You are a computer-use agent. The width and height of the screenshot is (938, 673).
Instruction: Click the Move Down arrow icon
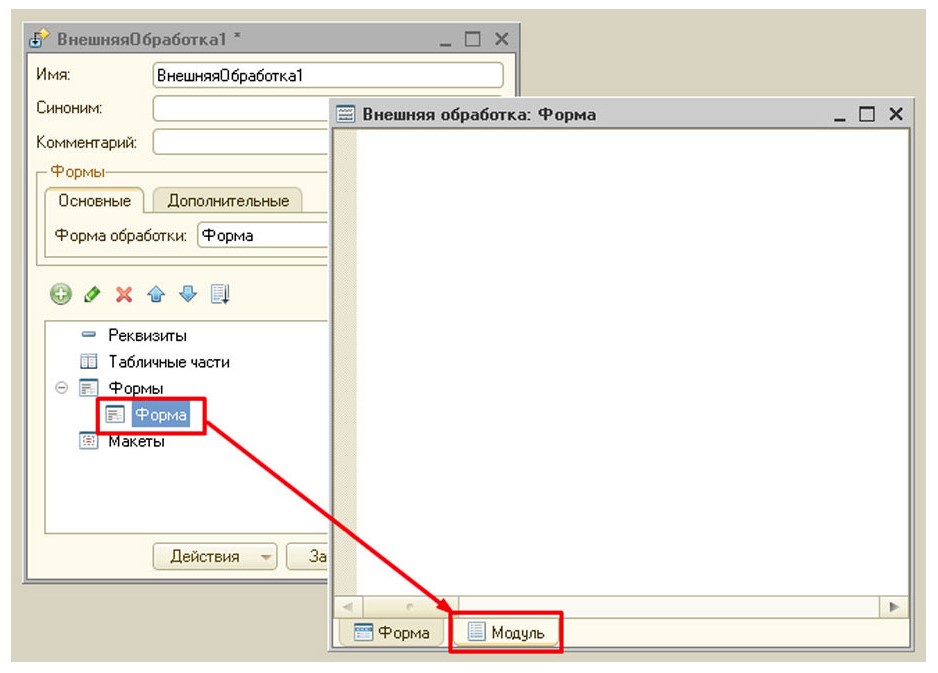[188, 294]
